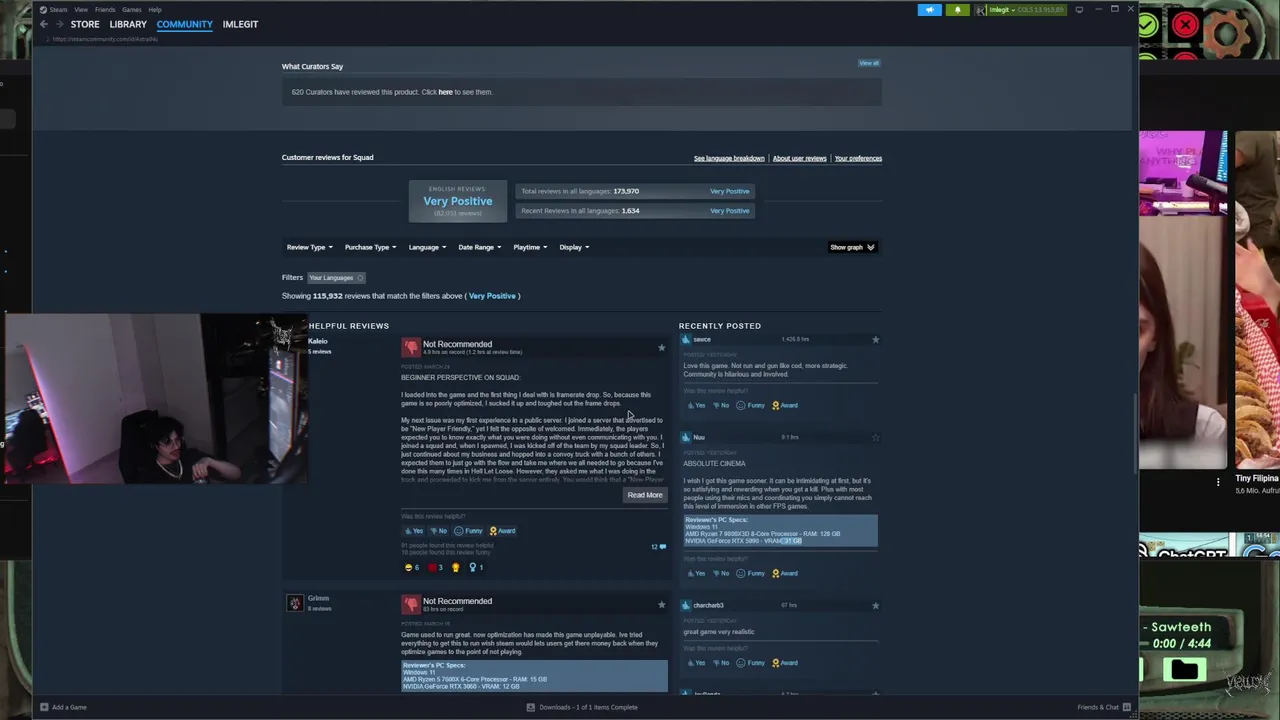Mark Kaleio's review as Funny

pyautogui.click(x=468, y=531)
